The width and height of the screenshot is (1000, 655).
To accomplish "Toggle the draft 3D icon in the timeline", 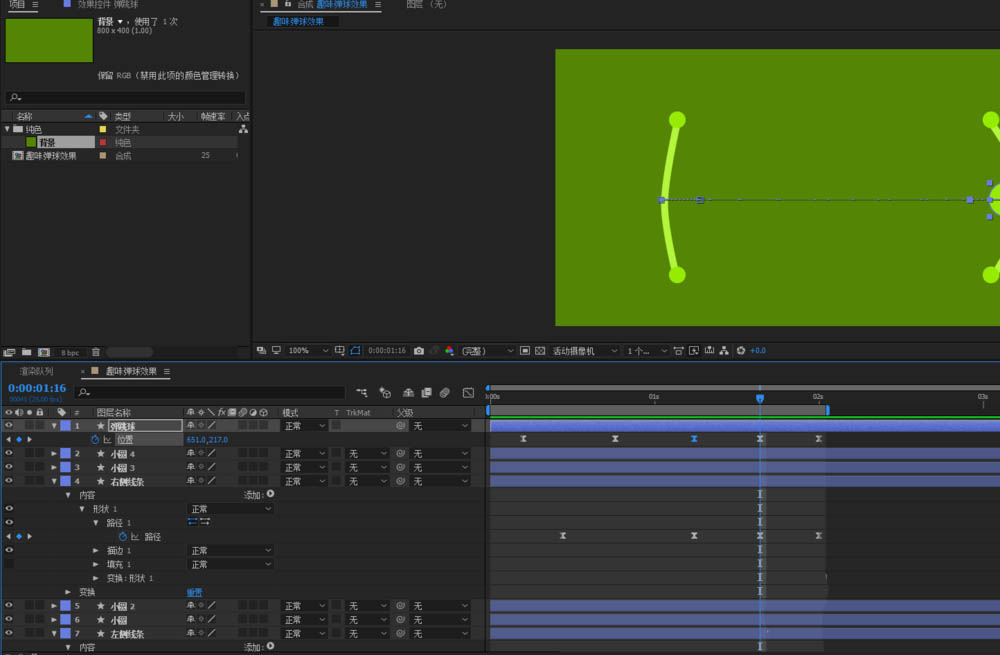I will click(x=385, y=393).
